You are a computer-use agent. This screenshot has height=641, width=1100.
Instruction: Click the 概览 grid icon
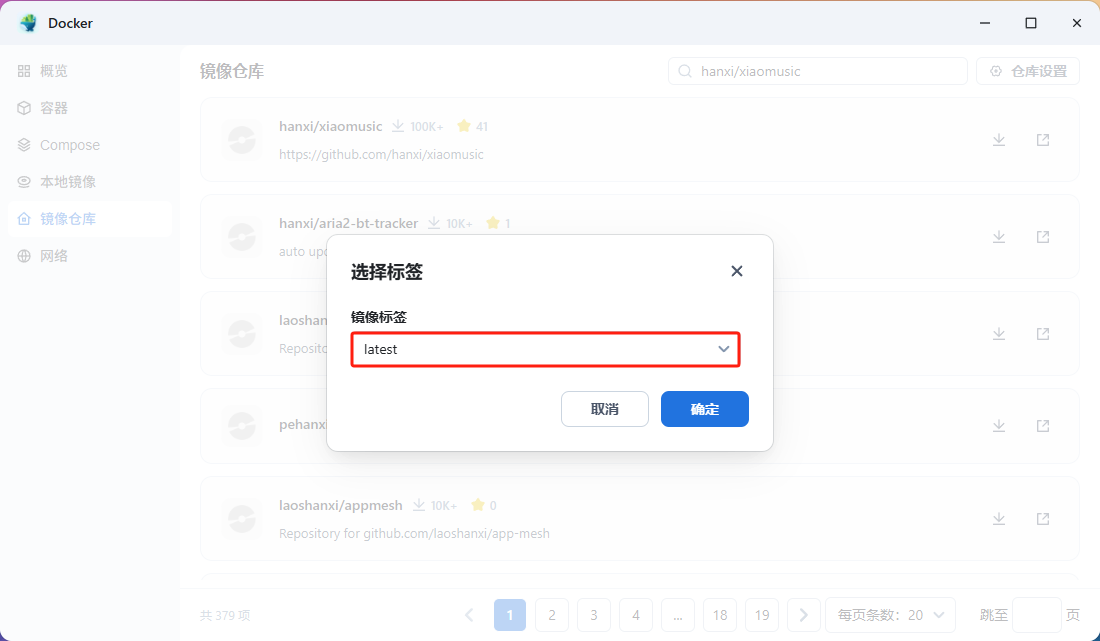pos(24,71)
